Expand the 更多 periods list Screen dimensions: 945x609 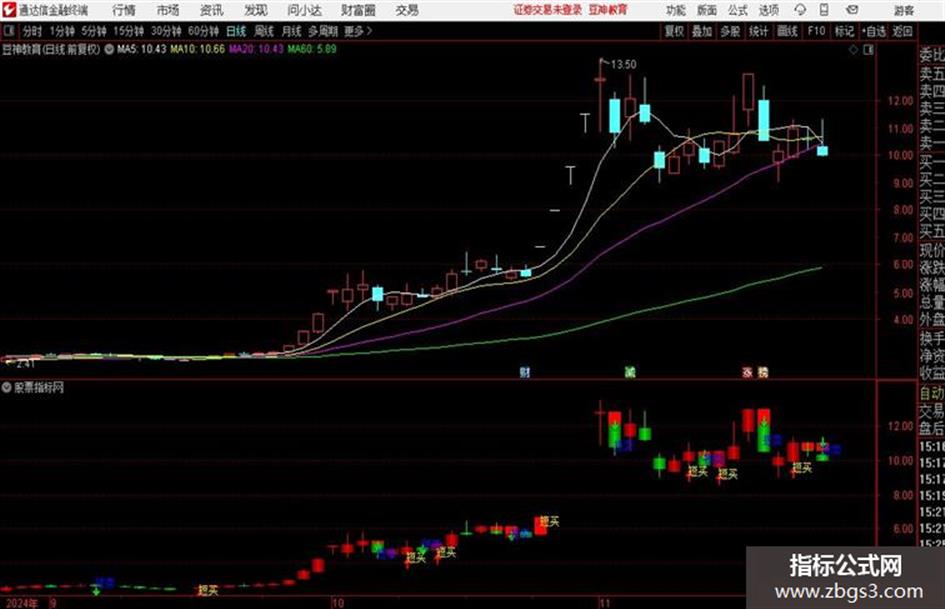coord(357,31)
